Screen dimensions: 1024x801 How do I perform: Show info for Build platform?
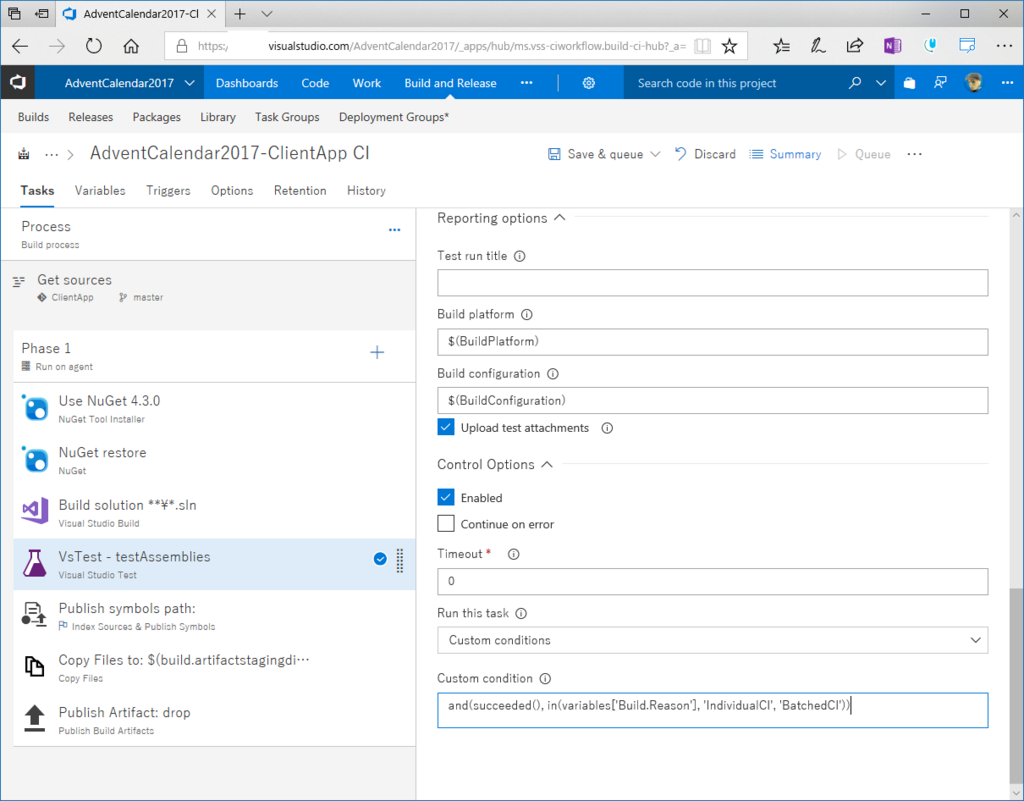point(526,315)
